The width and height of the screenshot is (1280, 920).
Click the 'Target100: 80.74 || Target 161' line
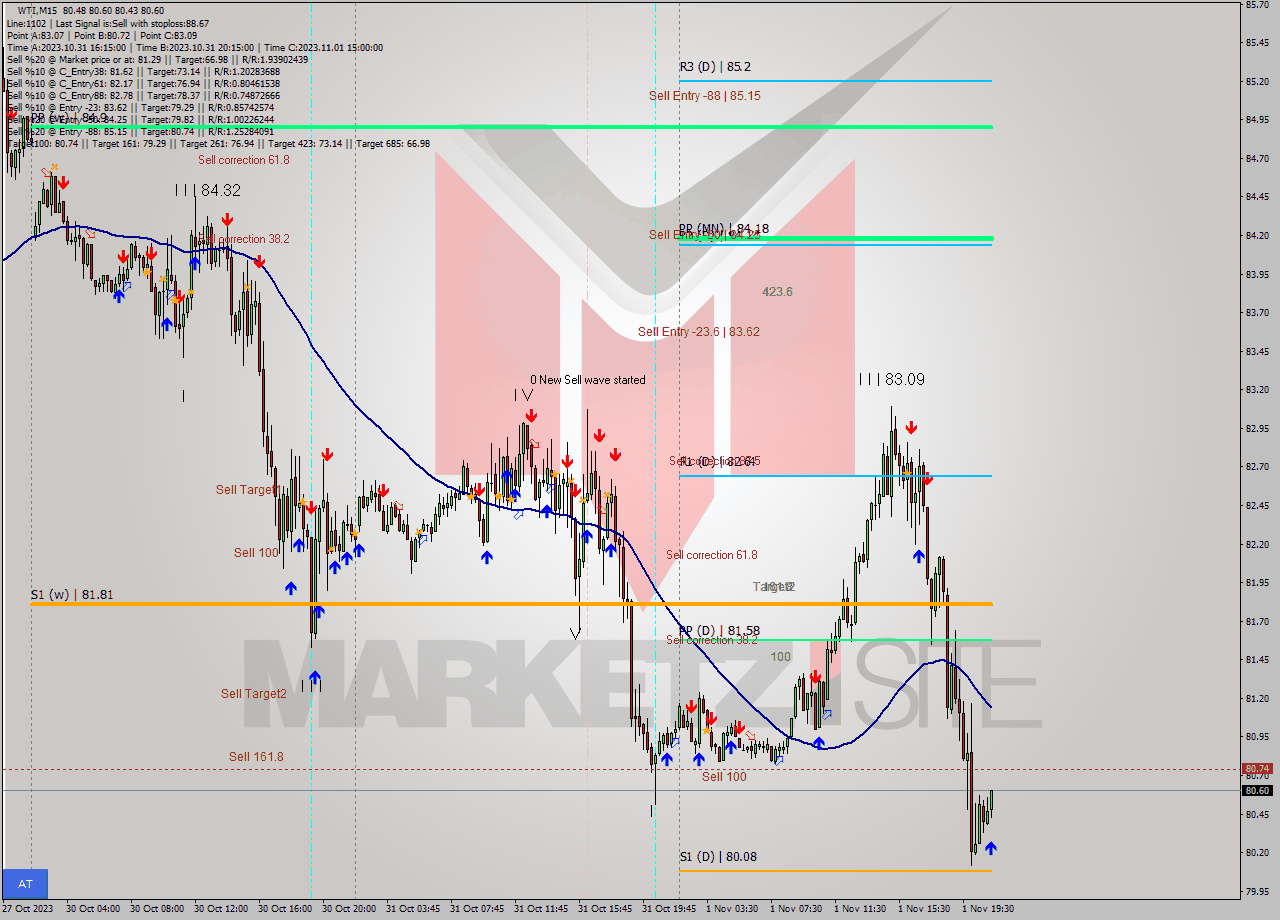click(218, 143)
